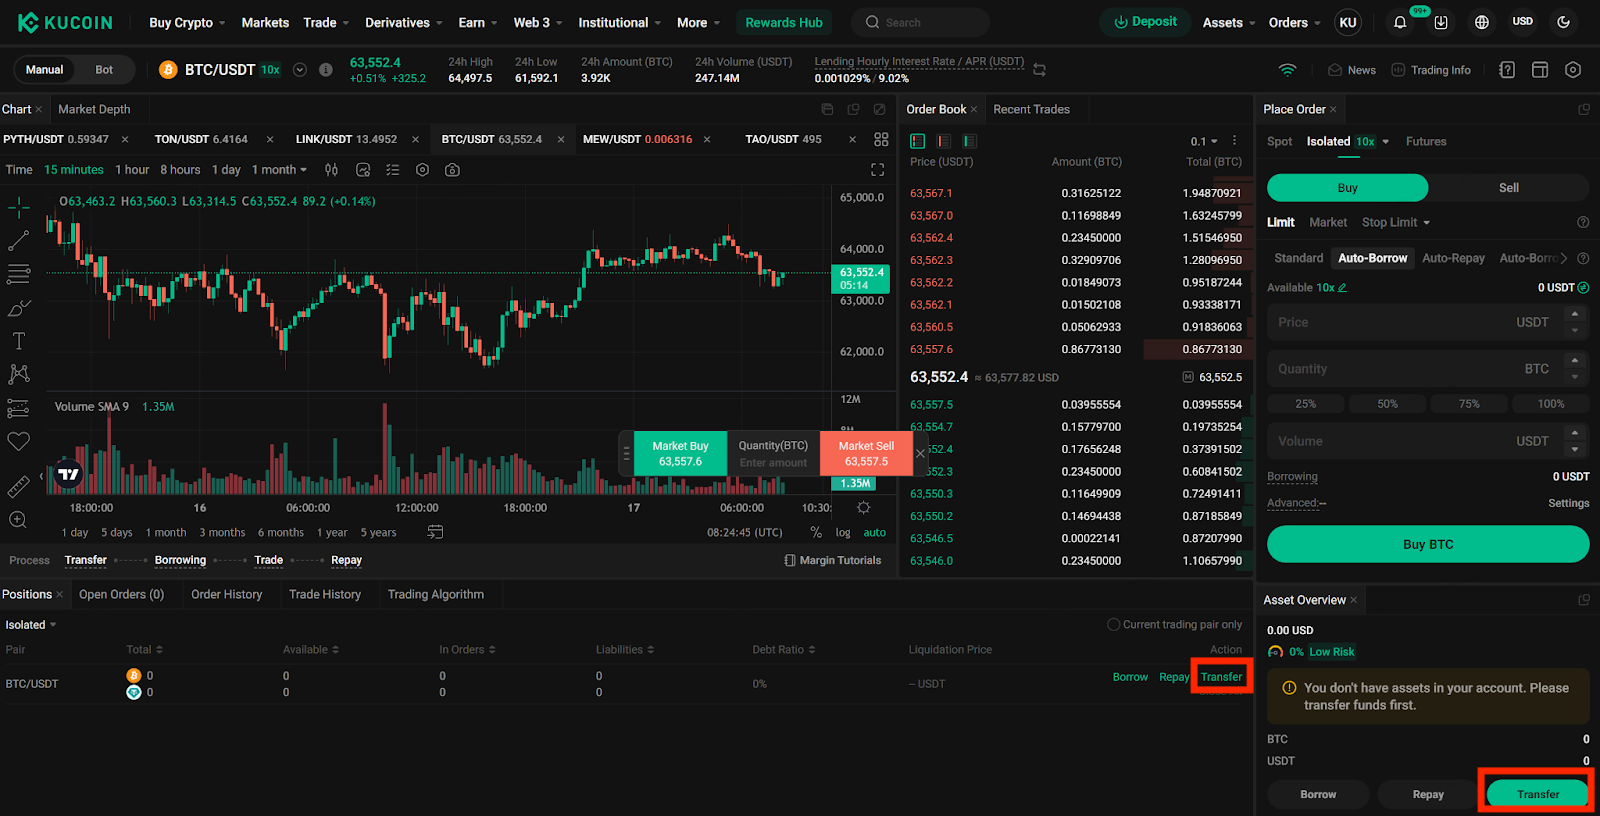Enter fullscreen chart mode
This screenshot has width=1600, height=816.
tap(878, 170)
